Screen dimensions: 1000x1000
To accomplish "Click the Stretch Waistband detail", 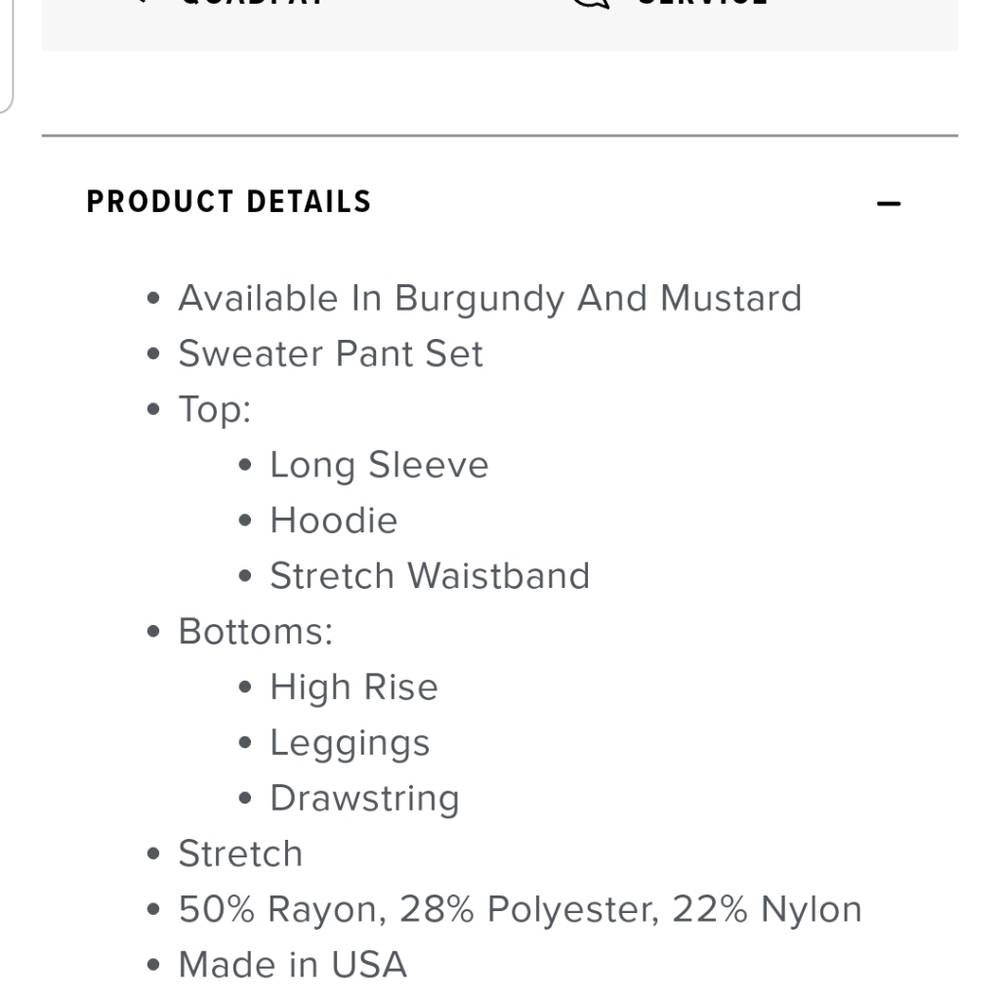I will coord(429,576).
